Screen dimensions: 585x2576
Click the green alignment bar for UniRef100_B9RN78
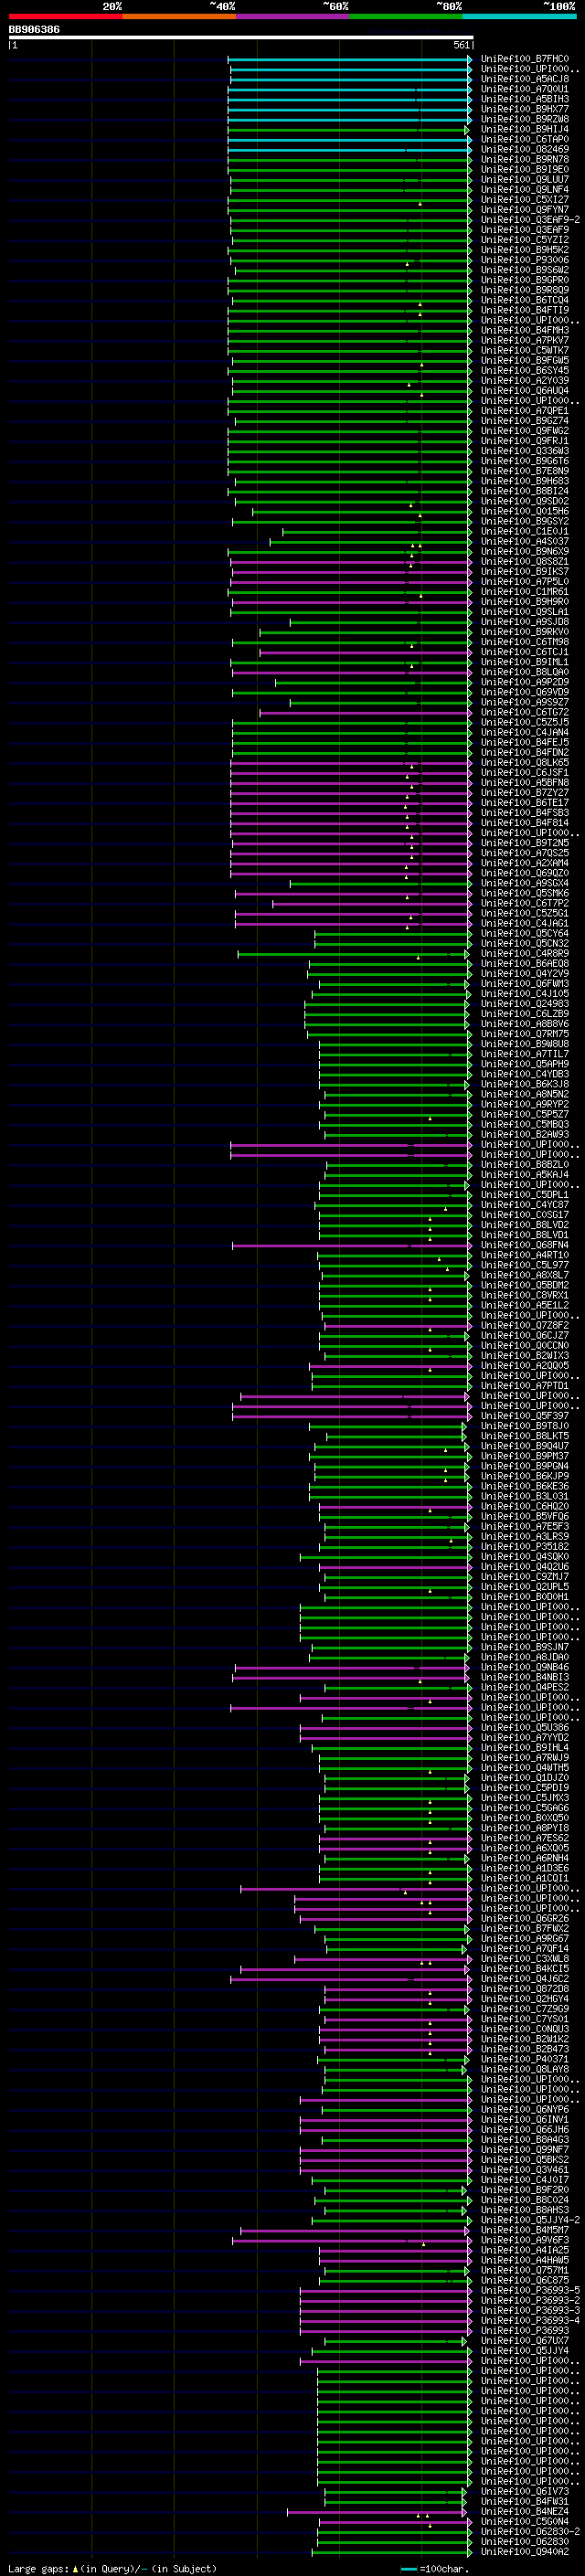coord(350,159)
